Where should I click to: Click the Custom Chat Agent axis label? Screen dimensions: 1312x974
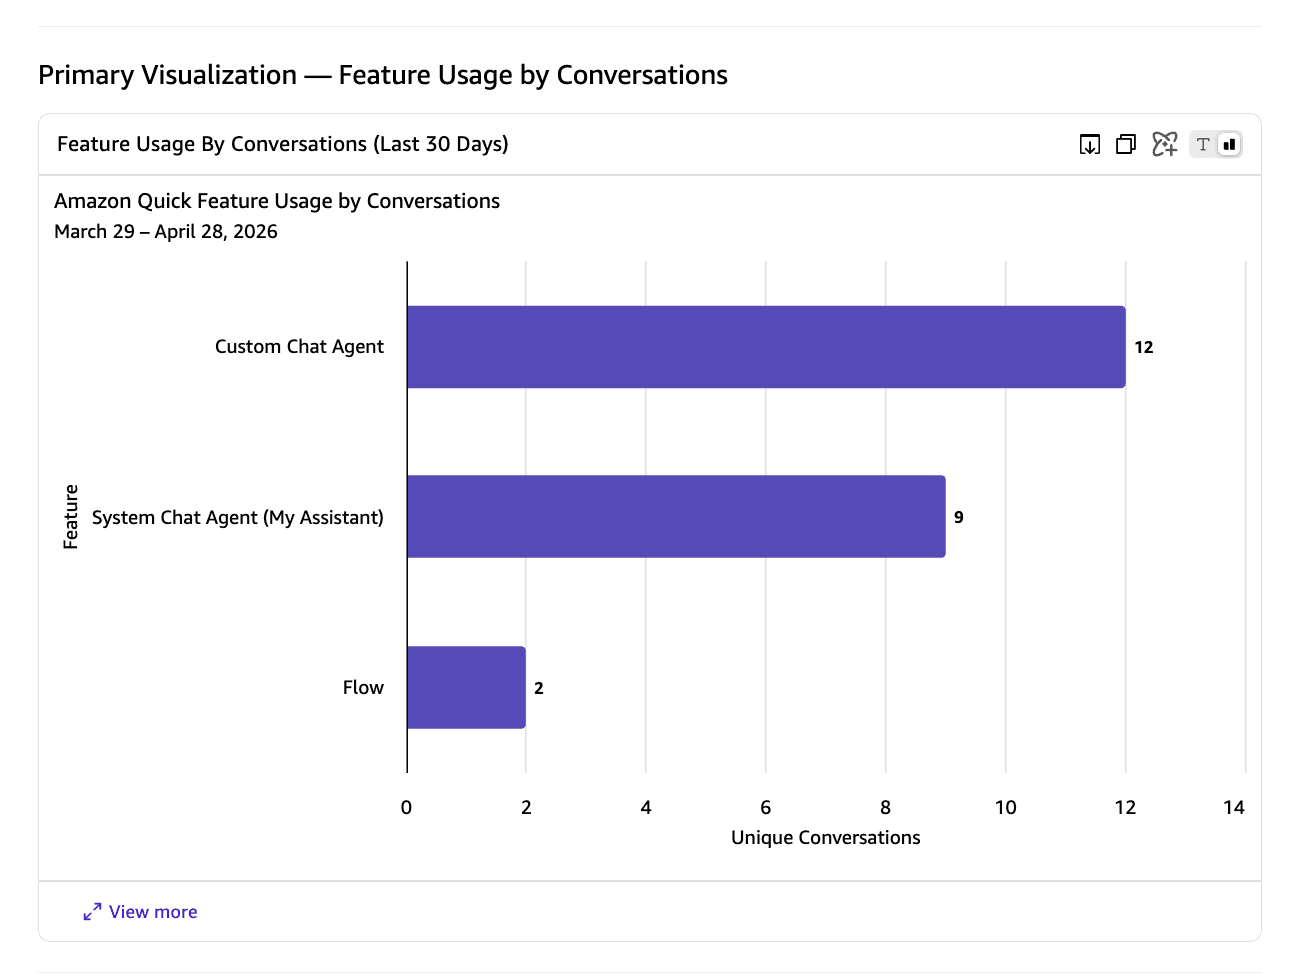(x=299, y=347)
